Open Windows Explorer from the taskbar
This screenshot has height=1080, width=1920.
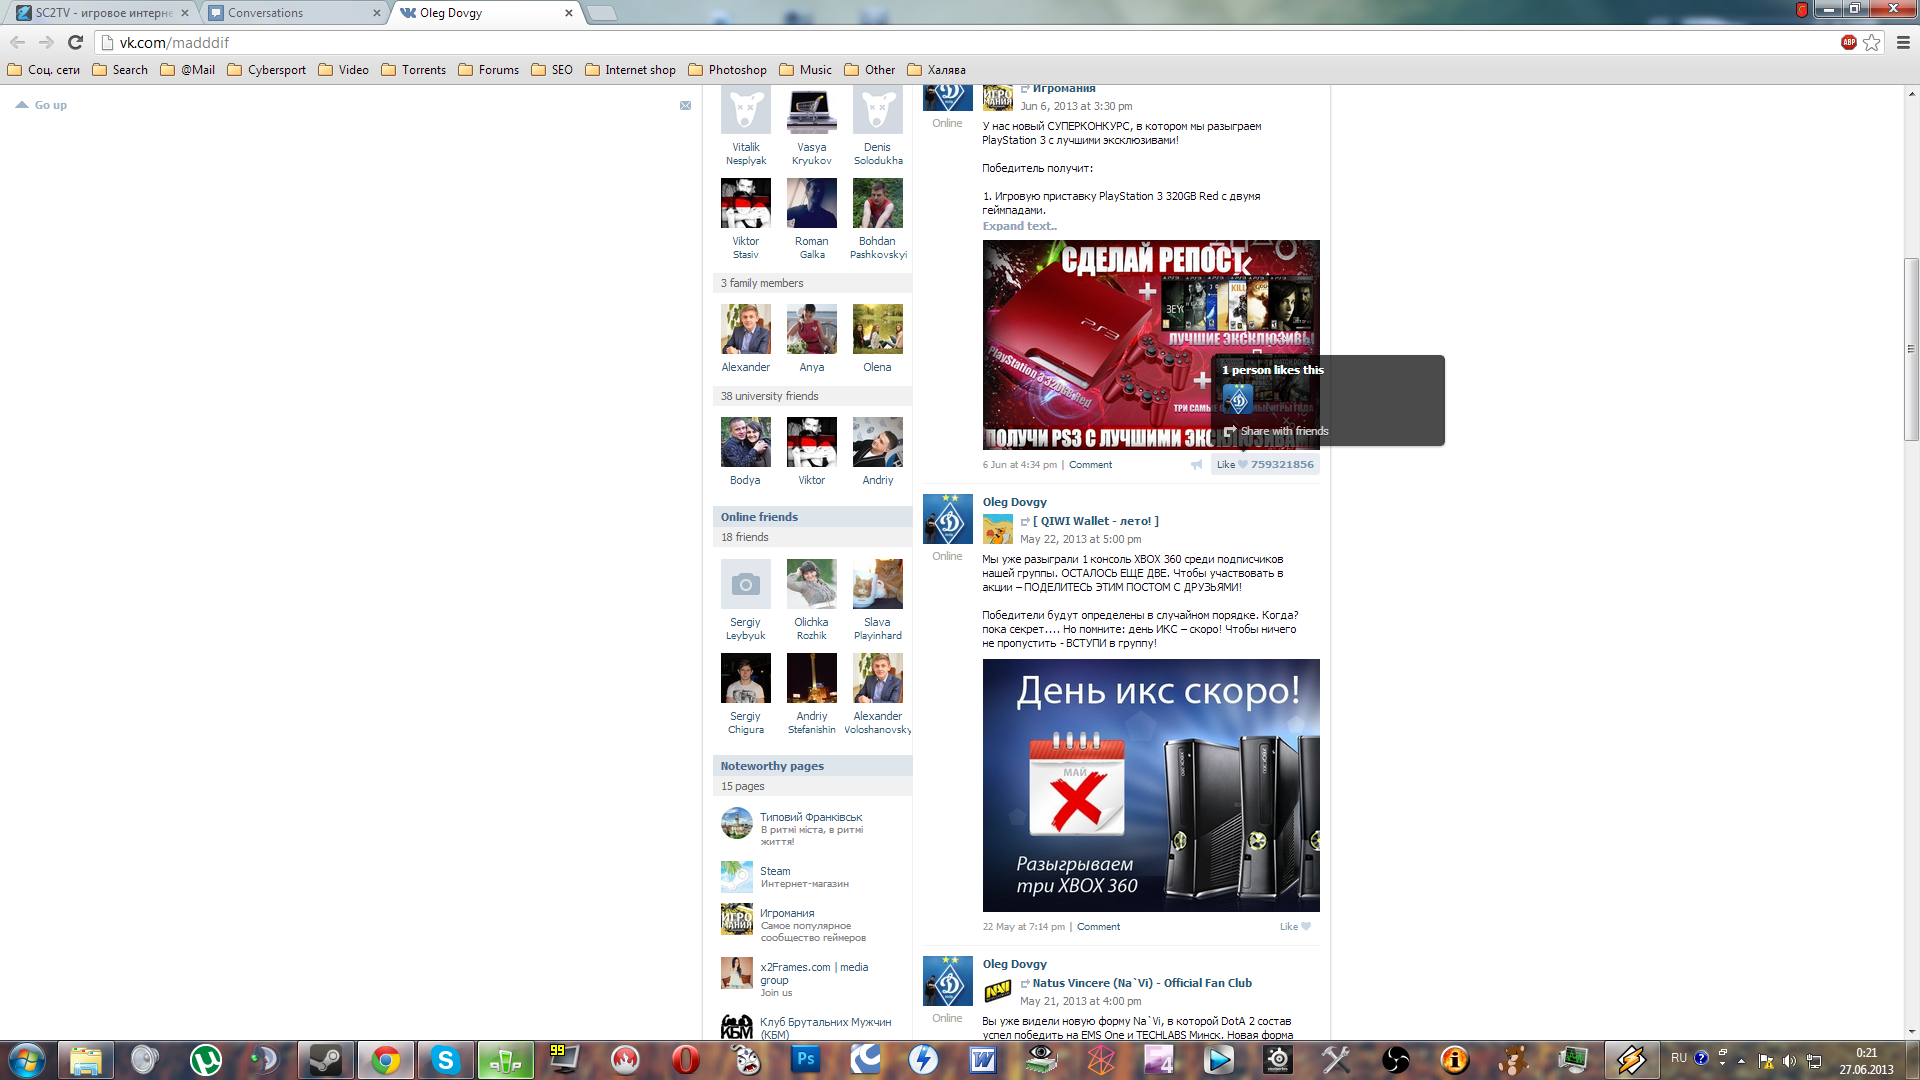pyautogui.click(x=85, y=1059)
